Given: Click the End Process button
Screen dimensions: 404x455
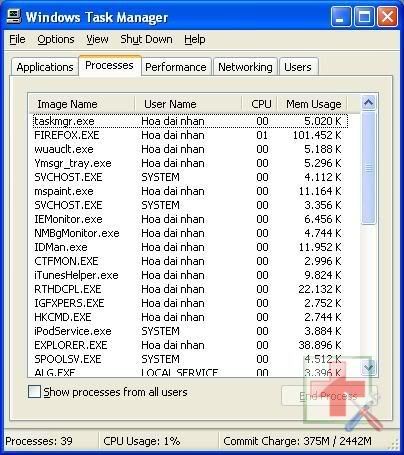Looking at the screenshot, I should pyautogui.click(x=328, y=396).
